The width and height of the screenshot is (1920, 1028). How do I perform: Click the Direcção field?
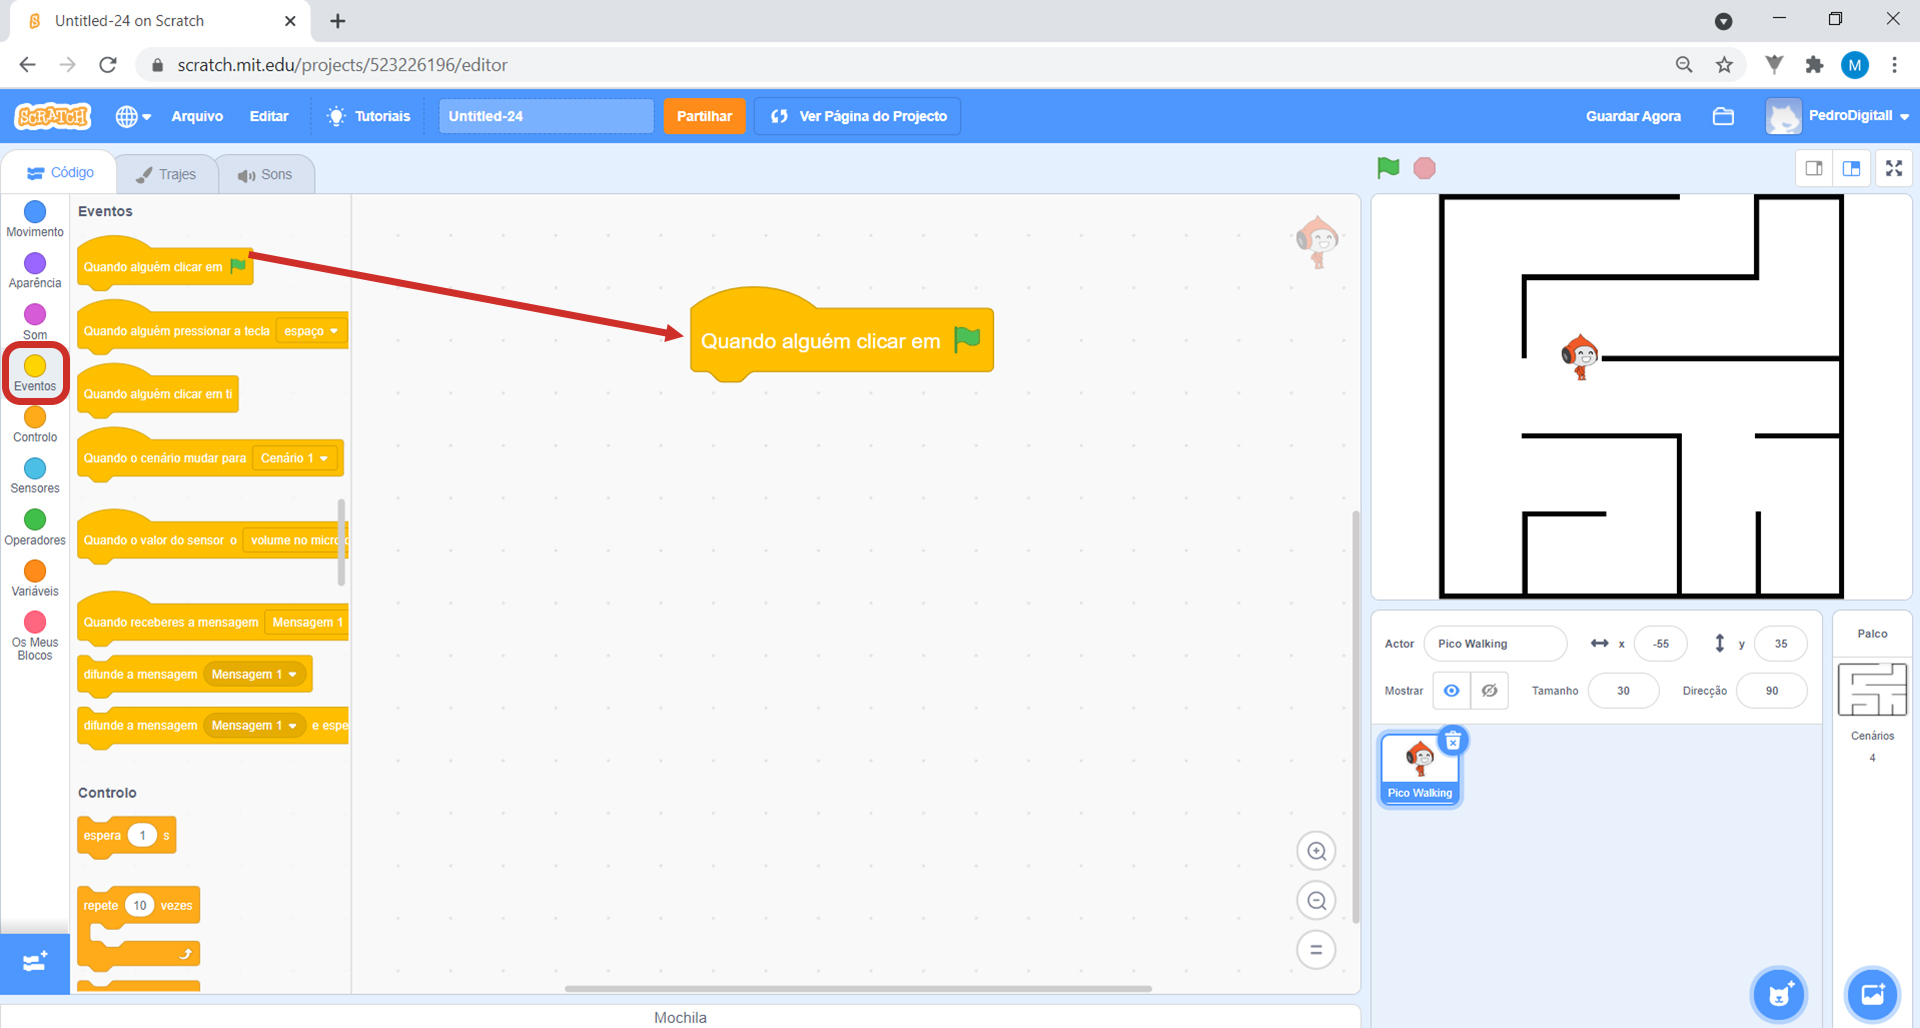coord(1771,690)
